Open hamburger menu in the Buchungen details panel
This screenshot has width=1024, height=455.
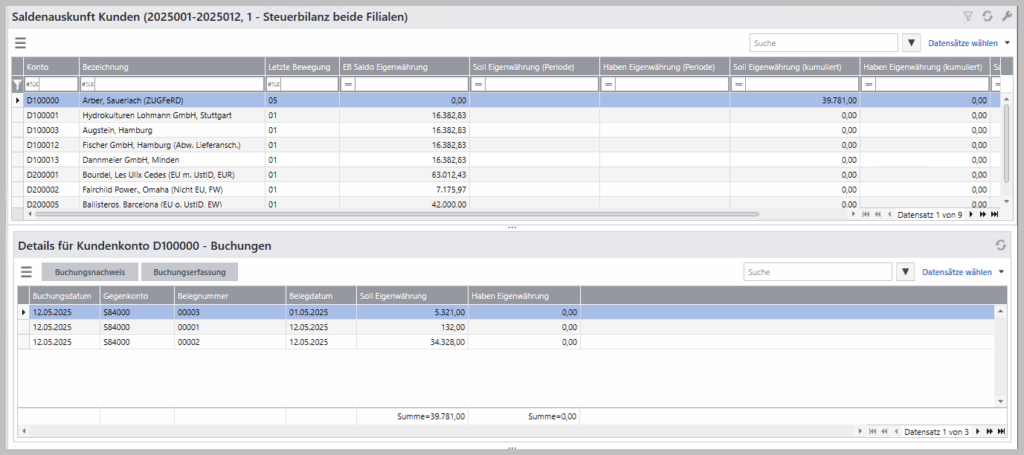click(x=27, y=272)
